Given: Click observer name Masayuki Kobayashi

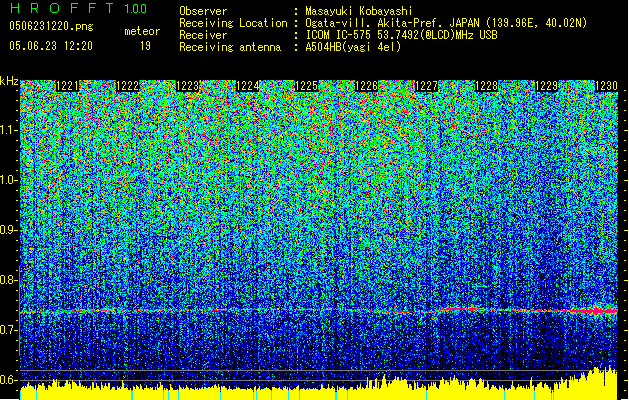Looking at the screenshot, I should [359, 11].
